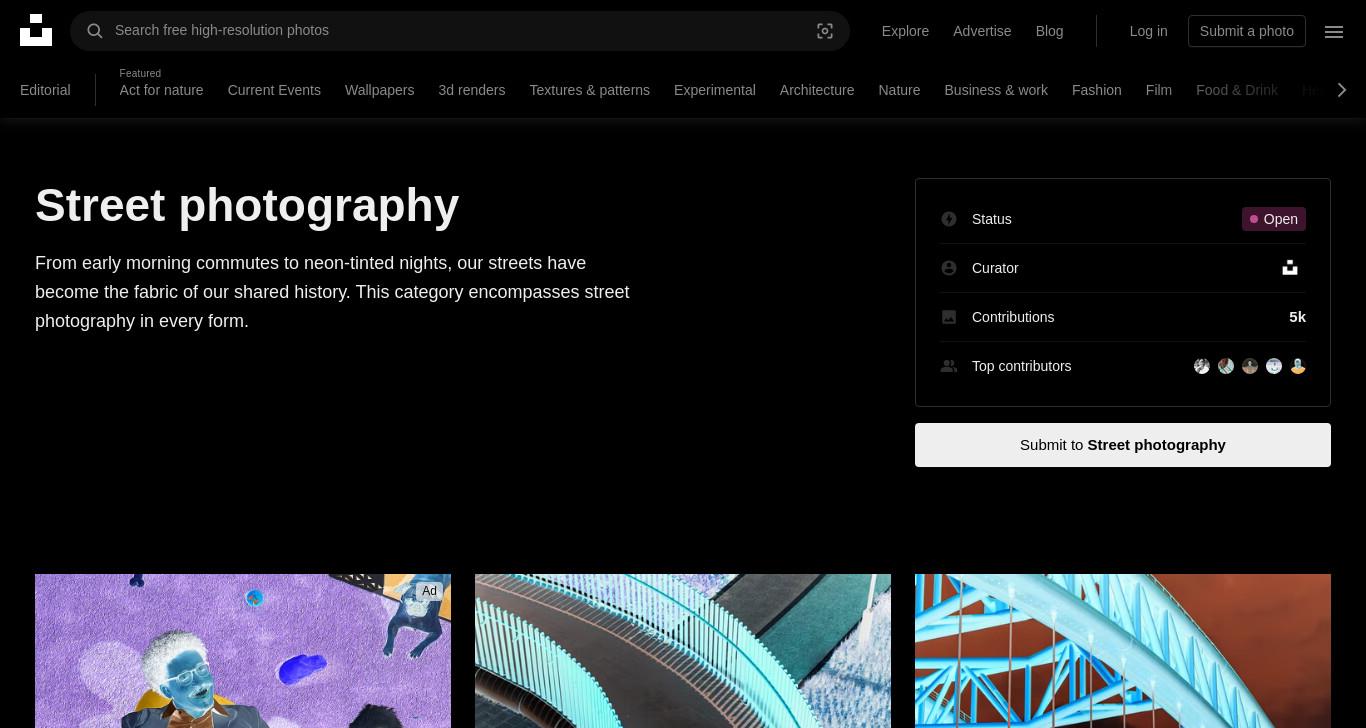Click the search magnifier icon

[x=95, y=31]
